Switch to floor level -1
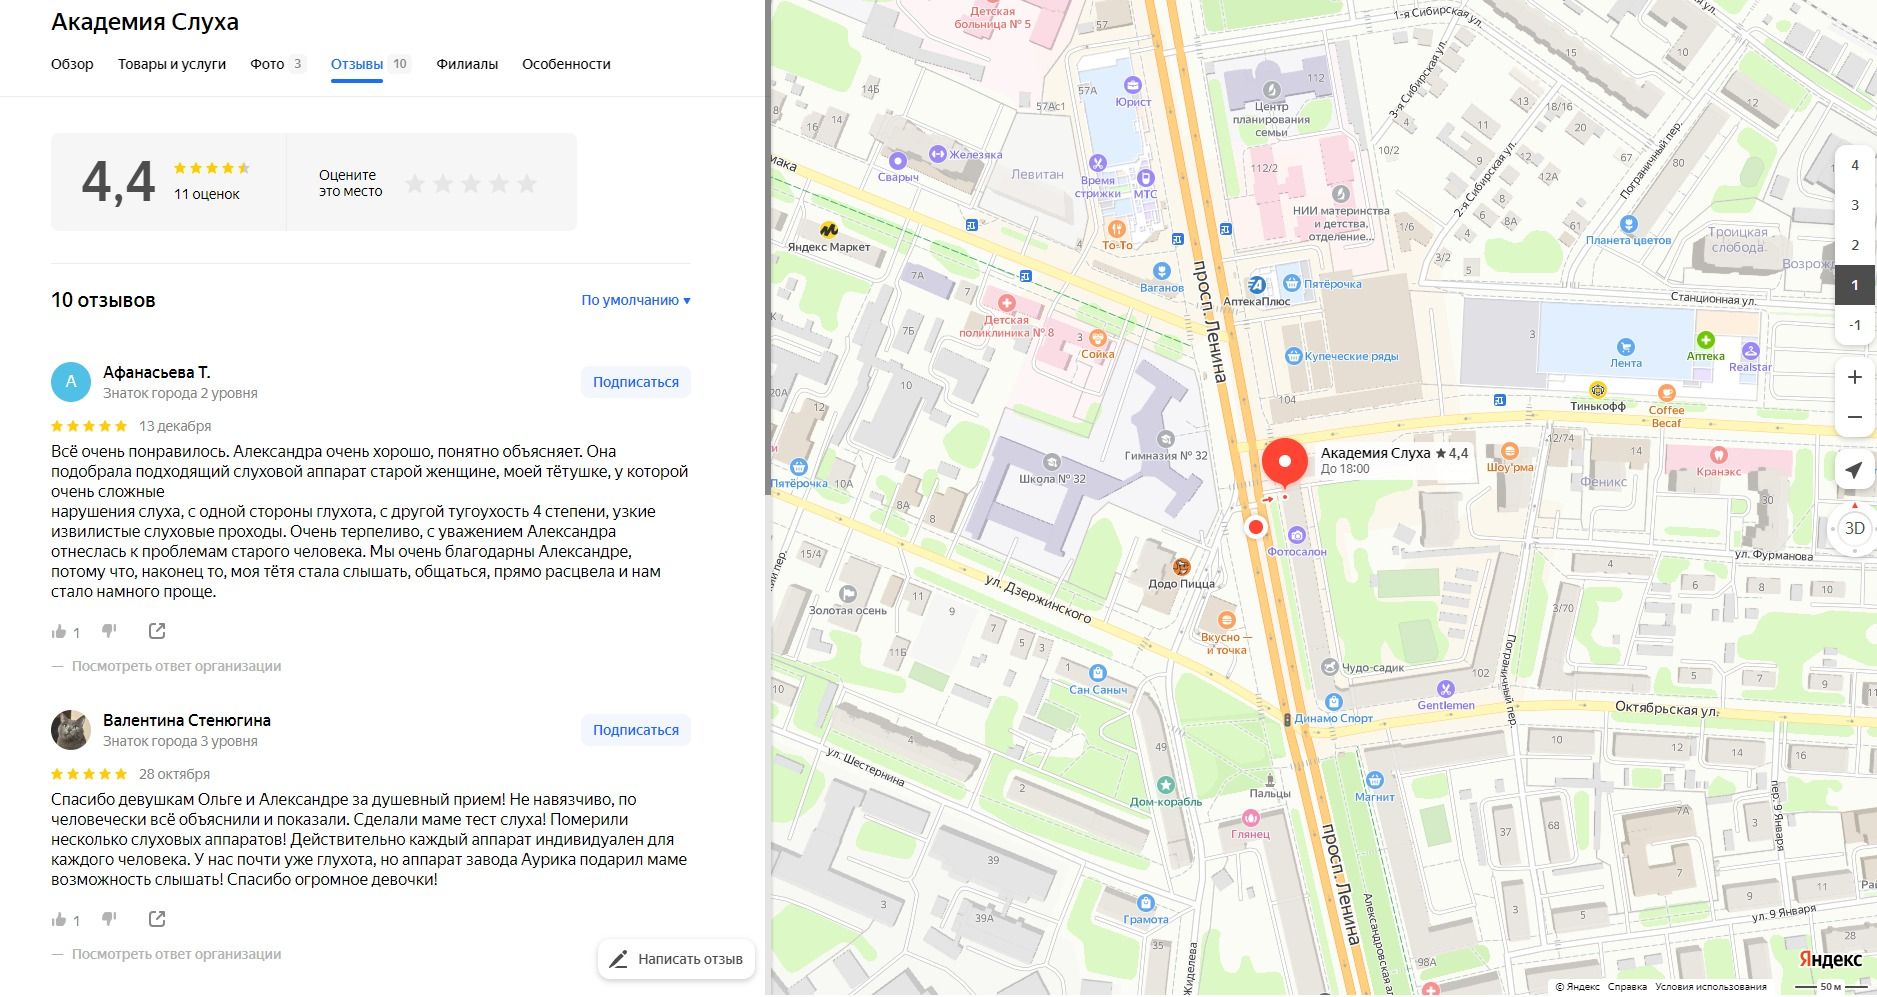Viewport: 1877px width, 997px height. (1854, 325)
